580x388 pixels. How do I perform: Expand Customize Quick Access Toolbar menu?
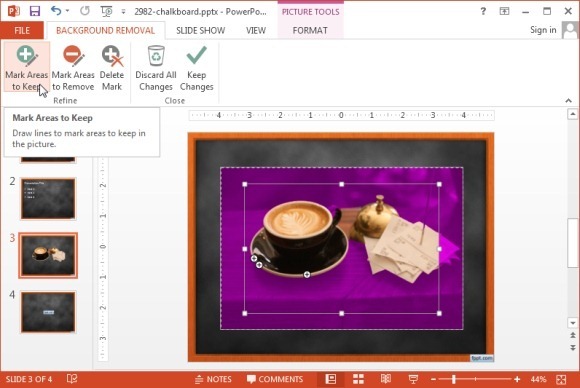tap(123, 11)
